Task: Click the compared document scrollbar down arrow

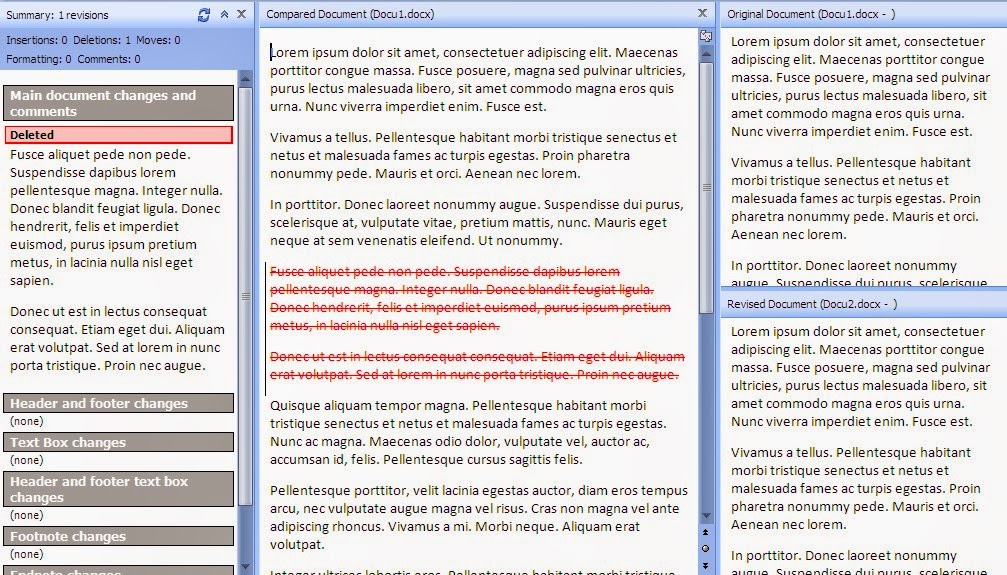Action: pyautogui.click(x=706, y=516)
